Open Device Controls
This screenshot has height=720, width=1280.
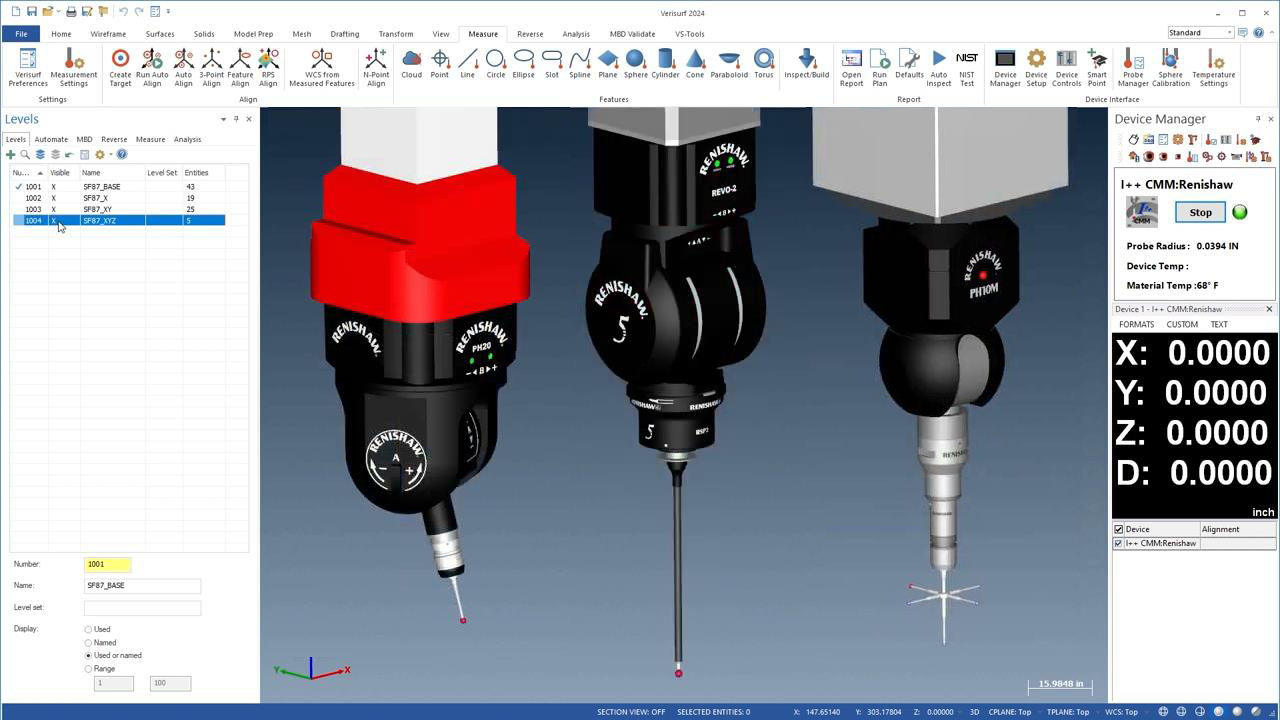pos(1067,68)
